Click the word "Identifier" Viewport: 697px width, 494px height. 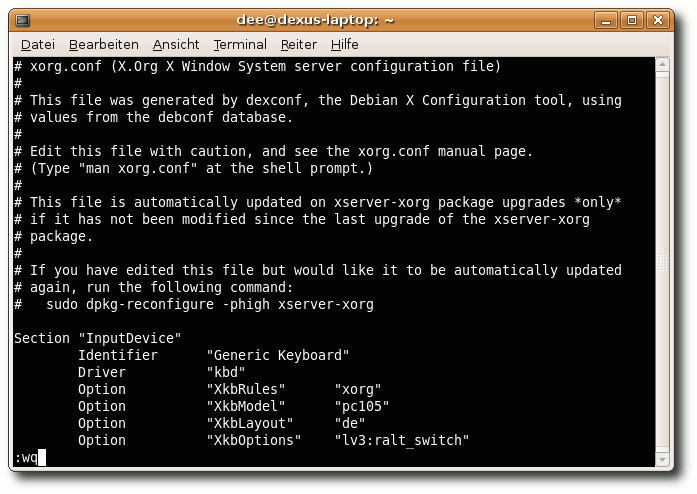point(118,355)
